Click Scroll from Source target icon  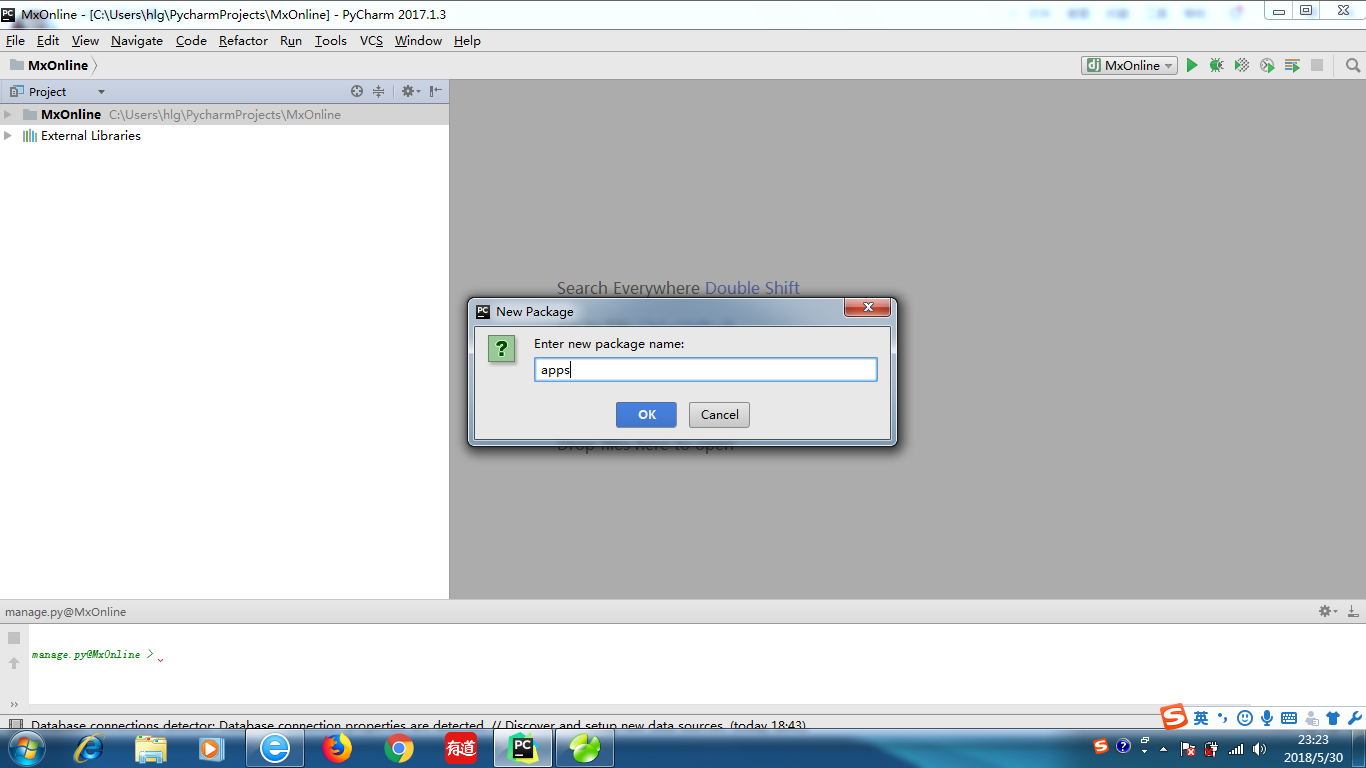coord(357,91)
